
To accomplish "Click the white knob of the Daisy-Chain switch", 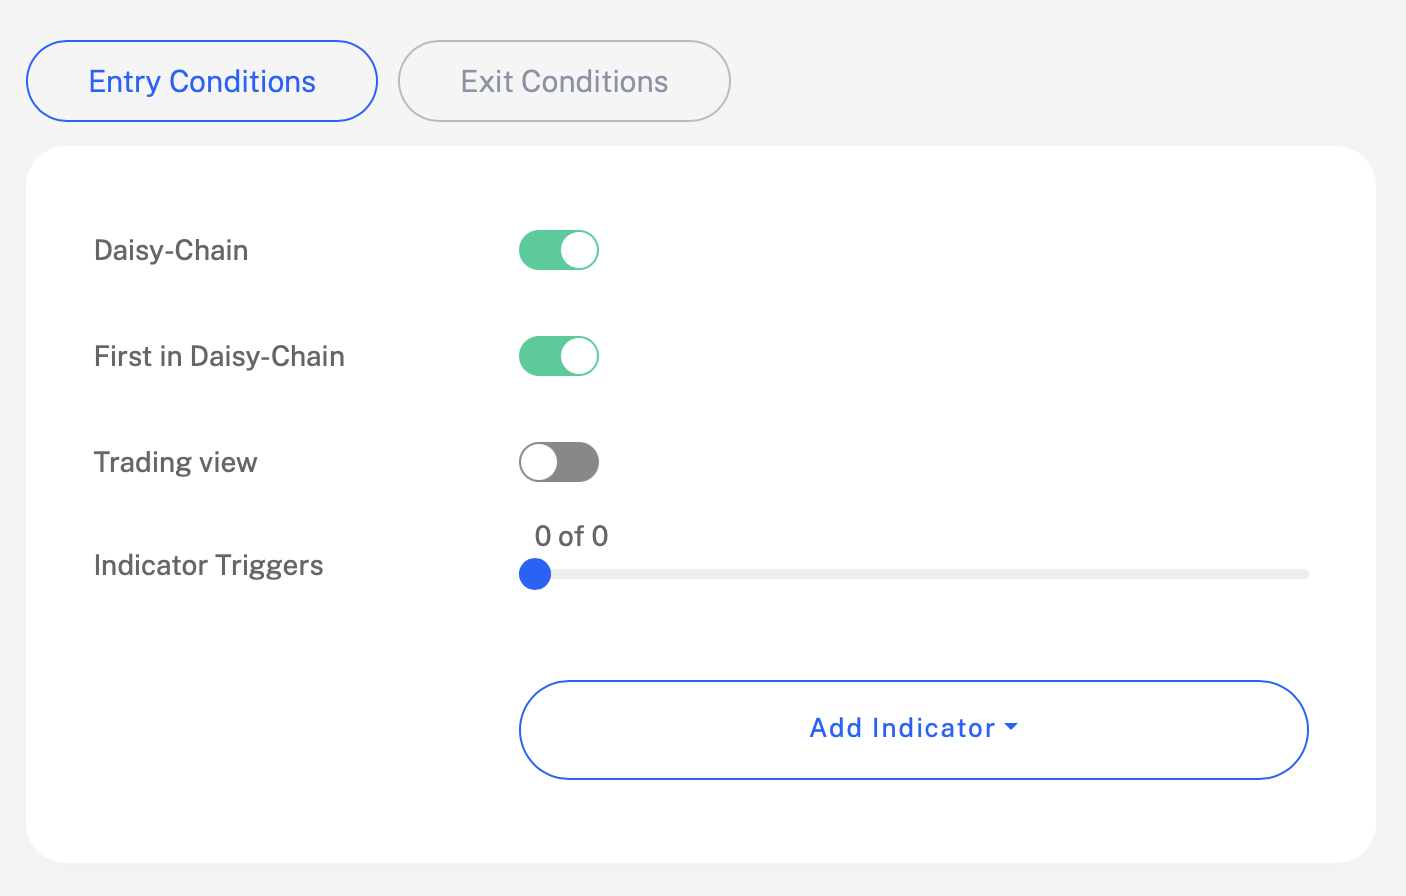I will (578, 250).
